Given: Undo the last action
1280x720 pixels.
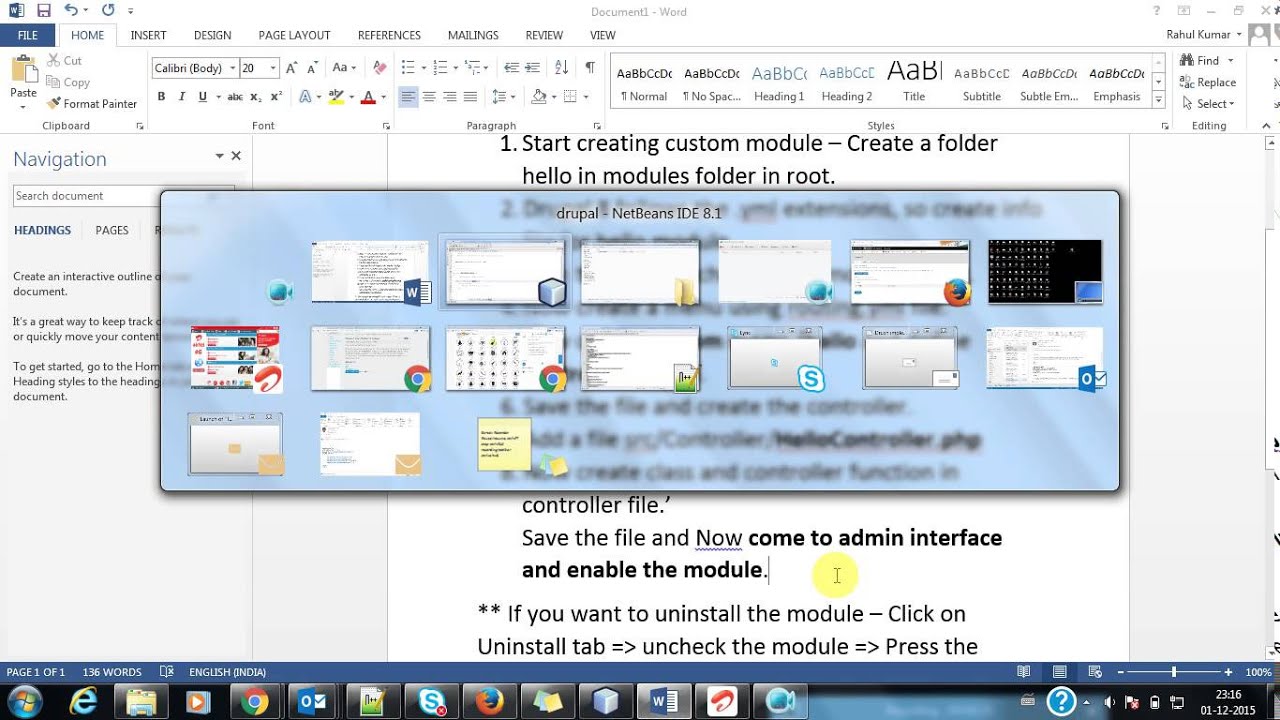Looking at the screenshot, I should pyautogui.click(x=70, y=10).
